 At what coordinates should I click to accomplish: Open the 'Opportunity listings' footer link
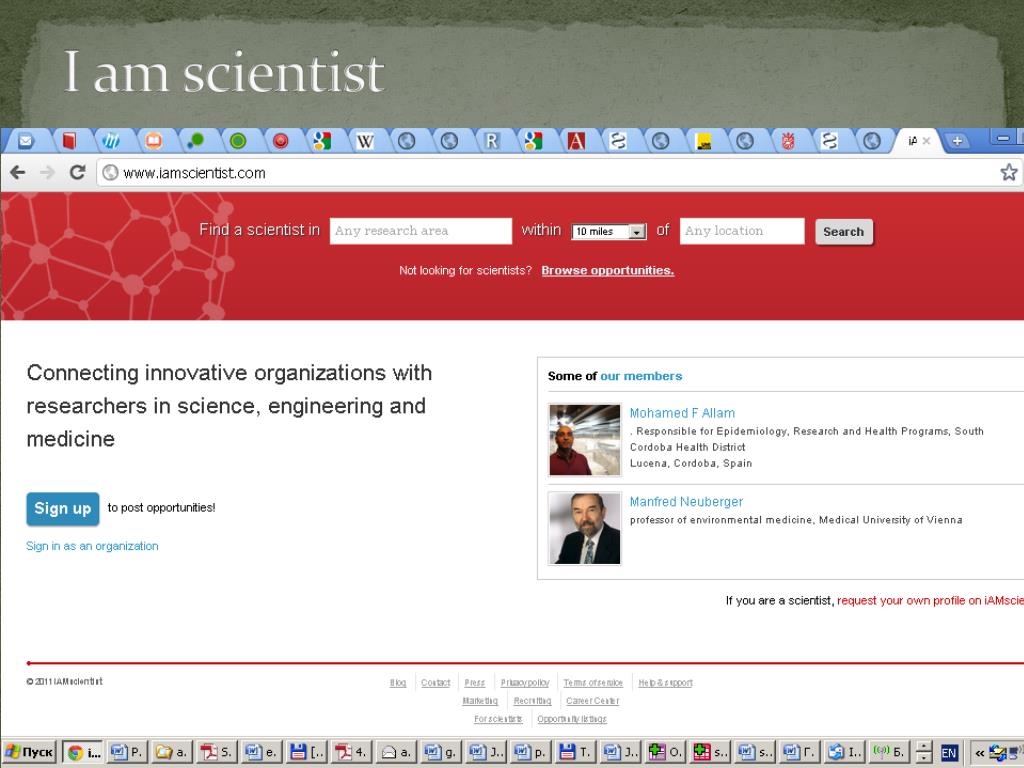tap(572, 719)
